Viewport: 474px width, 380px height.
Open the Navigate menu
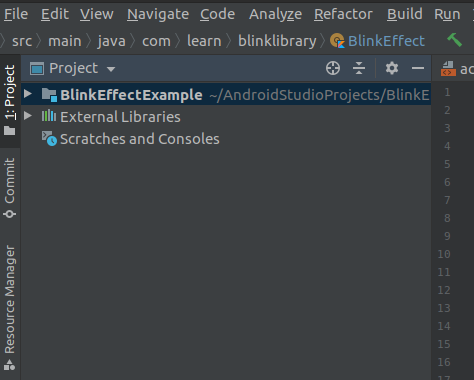pyautogui.click(x=158, y=14)
